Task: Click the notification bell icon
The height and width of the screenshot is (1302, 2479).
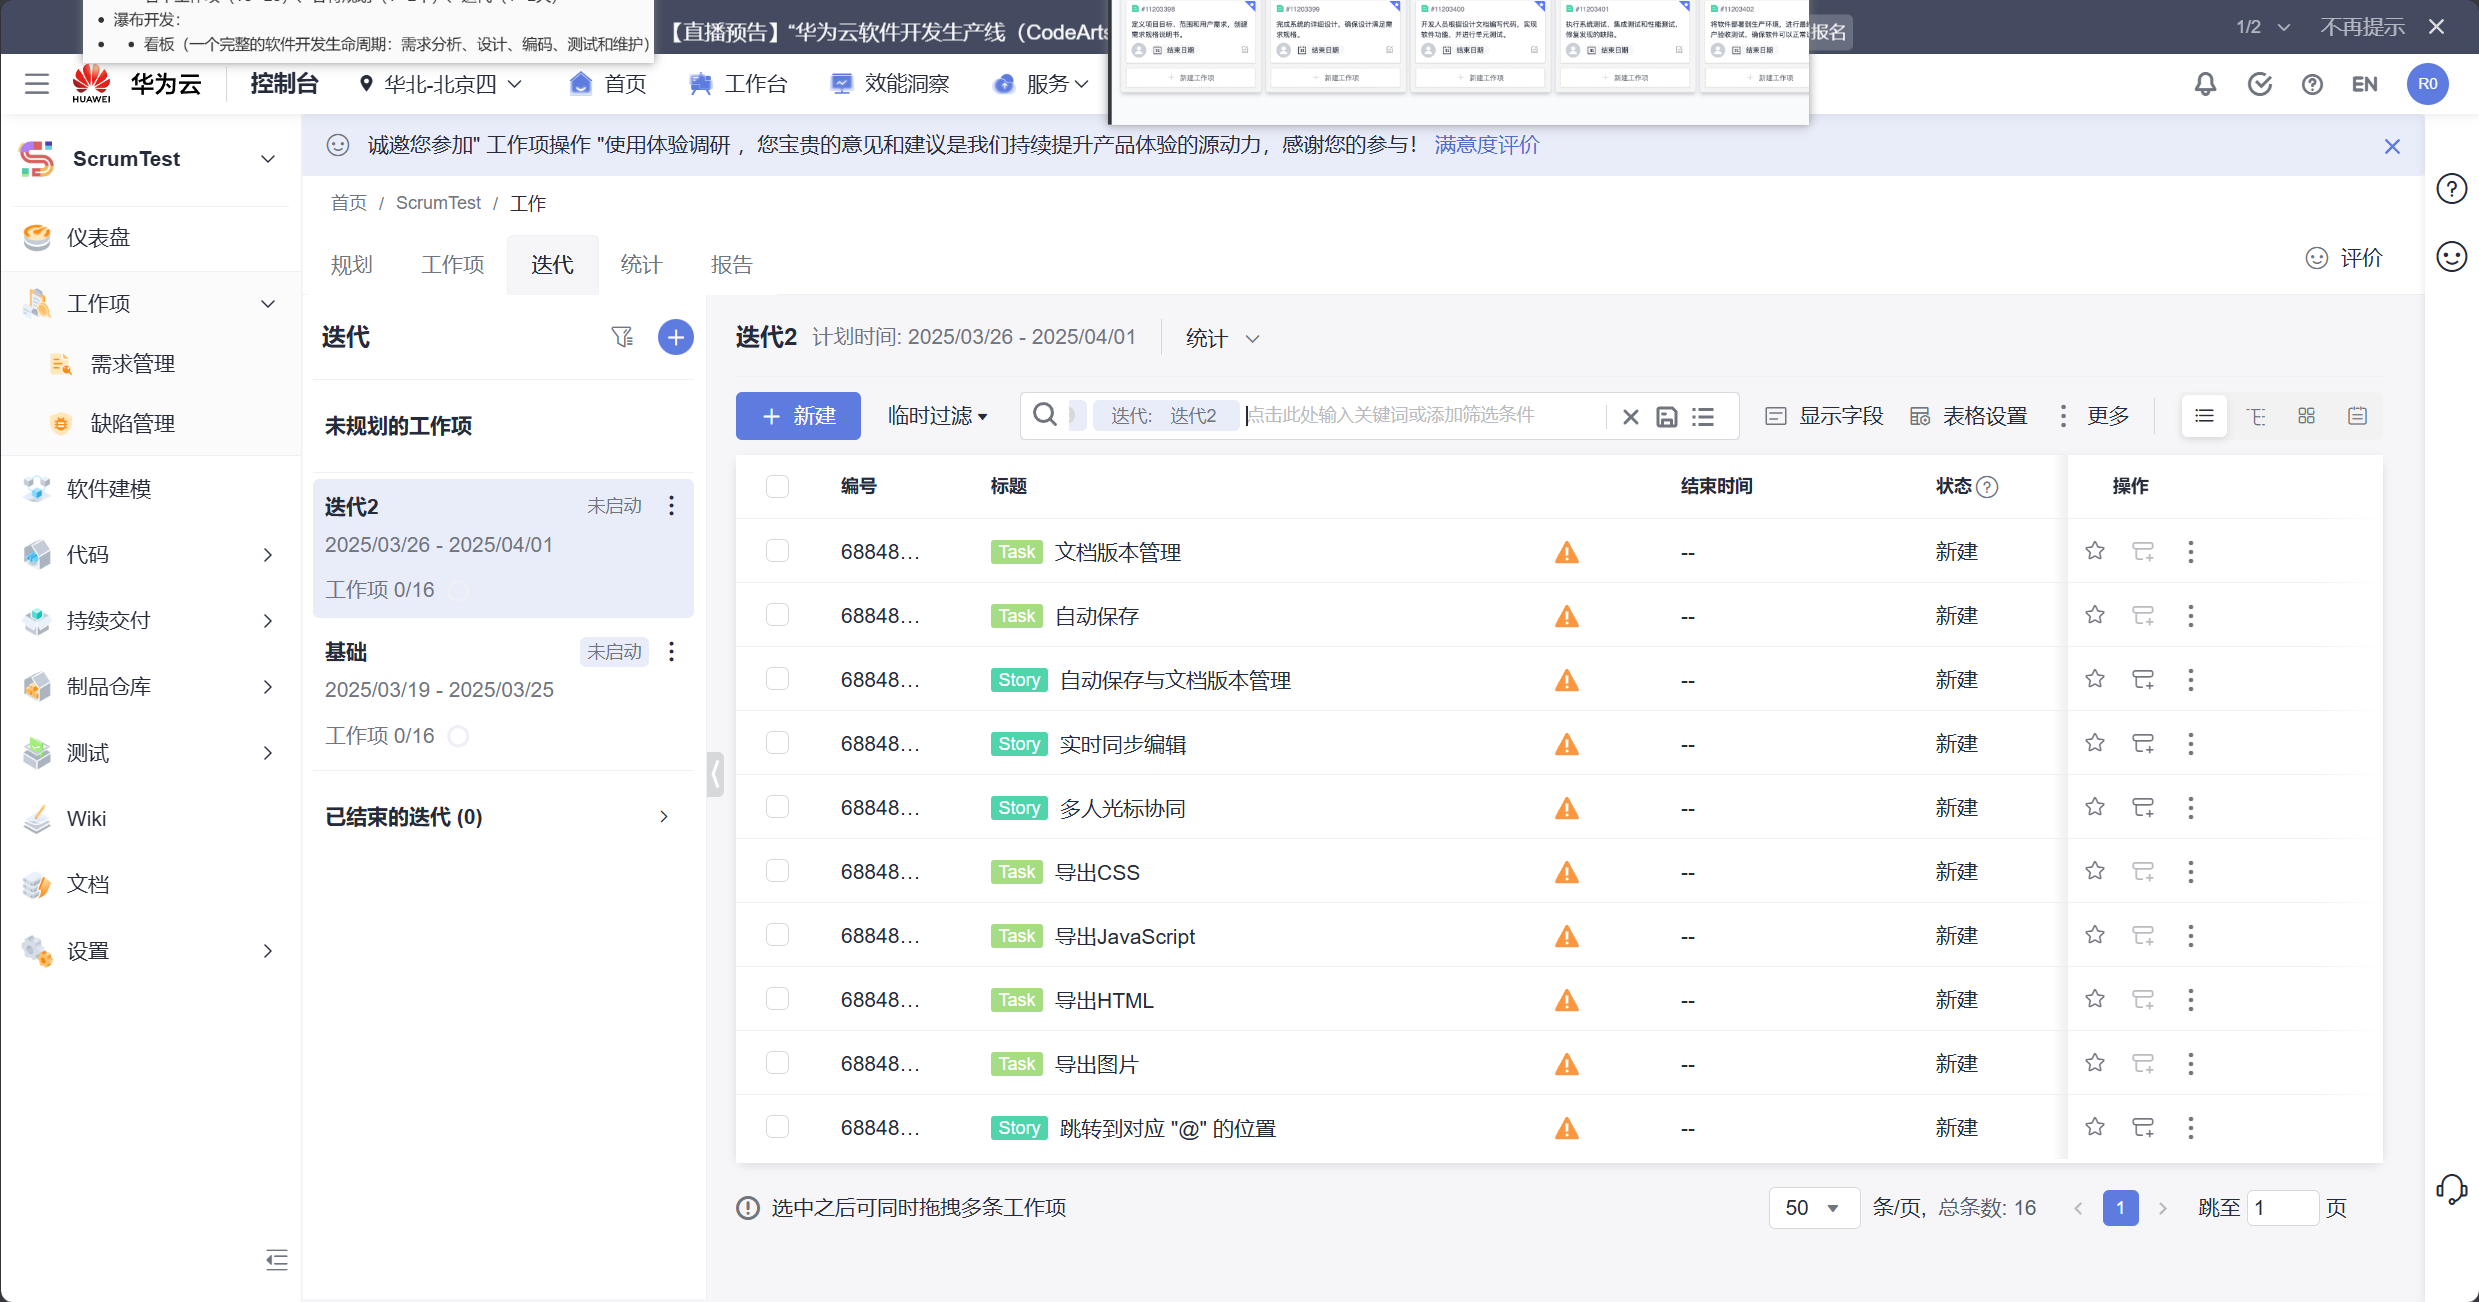Action: pyautogui.click(x=2205, y=84)
